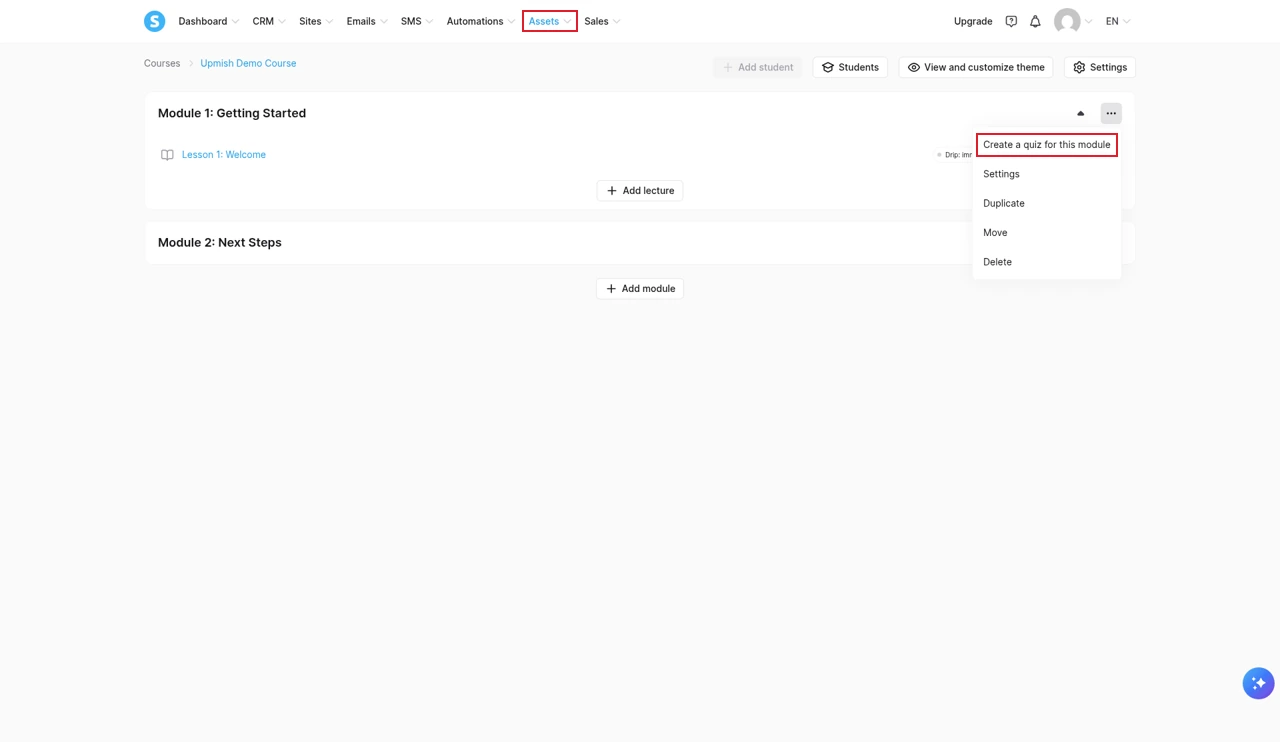Expand the Sales menu
The height and width of the screenshot is (742, 1280).
click(602, 21)
